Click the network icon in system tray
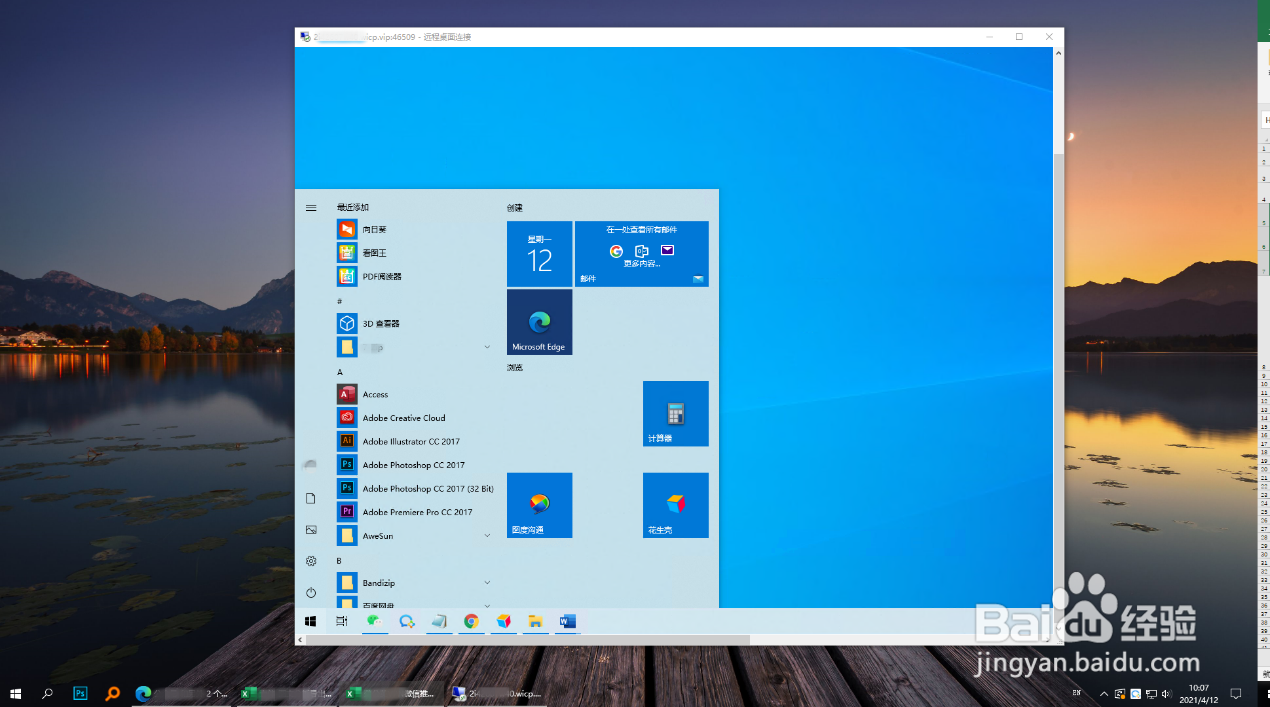Viewport: 1270px width, 707px height. click(x=1151, y=693)
